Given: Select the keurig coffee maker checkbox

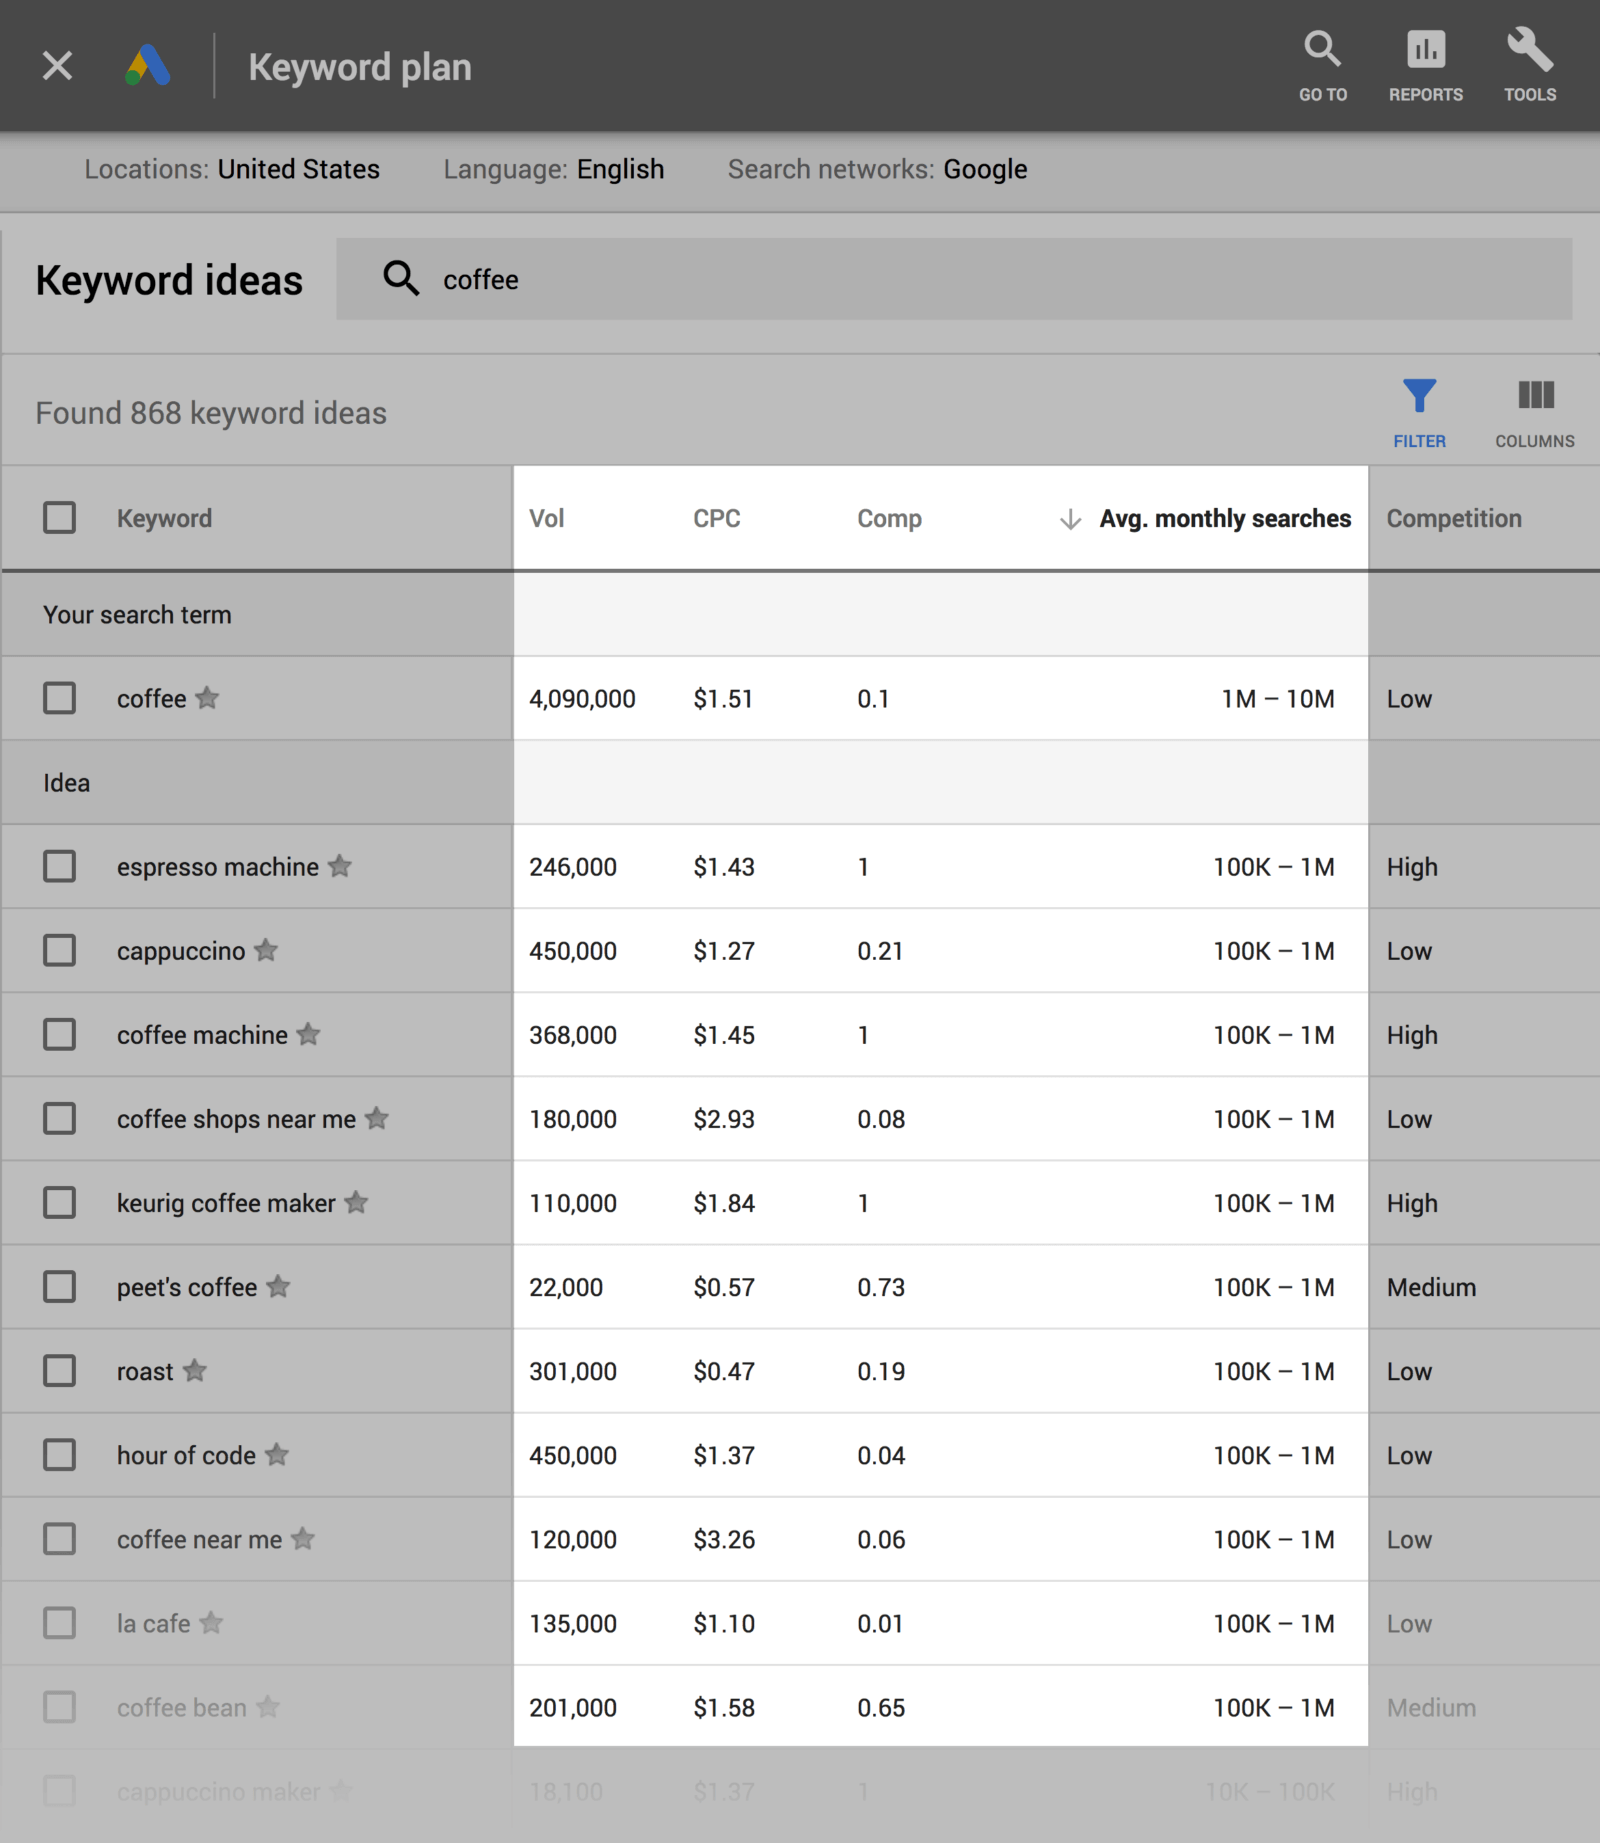Looking at the screenshot, I should coord(59,1202).
